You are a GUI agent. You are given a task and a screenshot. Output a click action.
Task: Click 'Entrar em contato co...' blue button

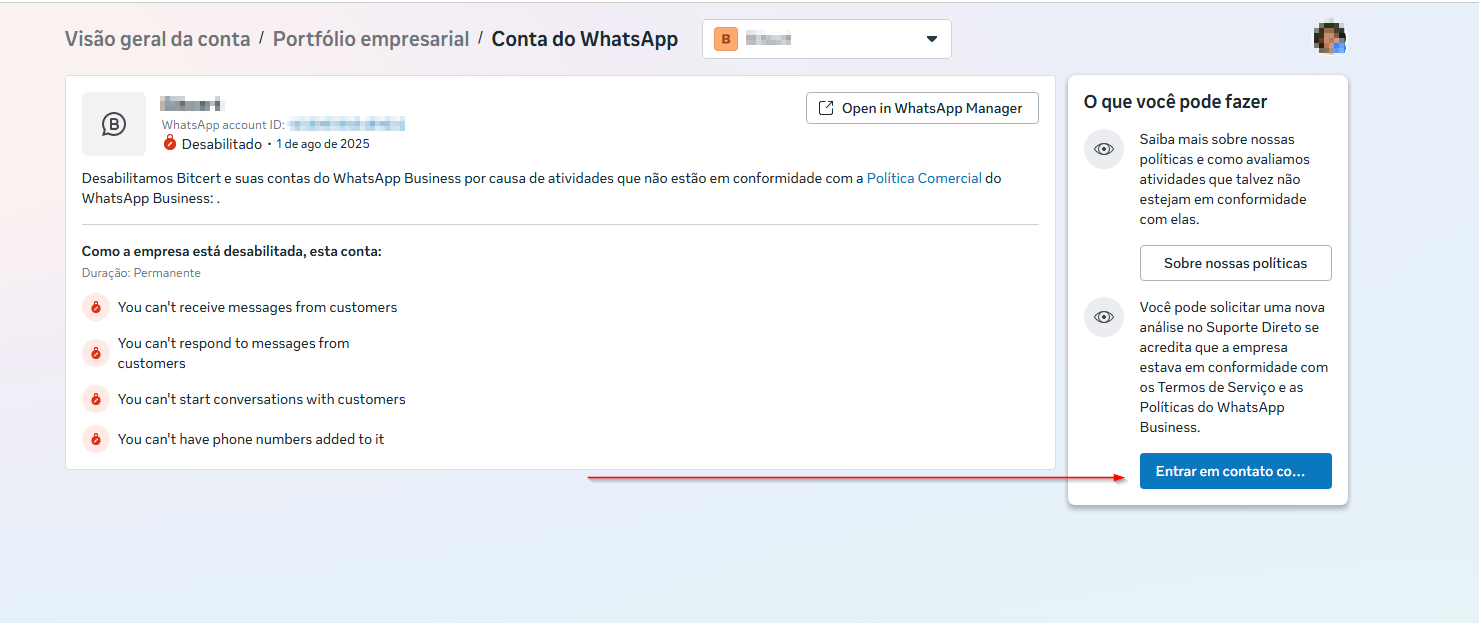(1236, 471)
